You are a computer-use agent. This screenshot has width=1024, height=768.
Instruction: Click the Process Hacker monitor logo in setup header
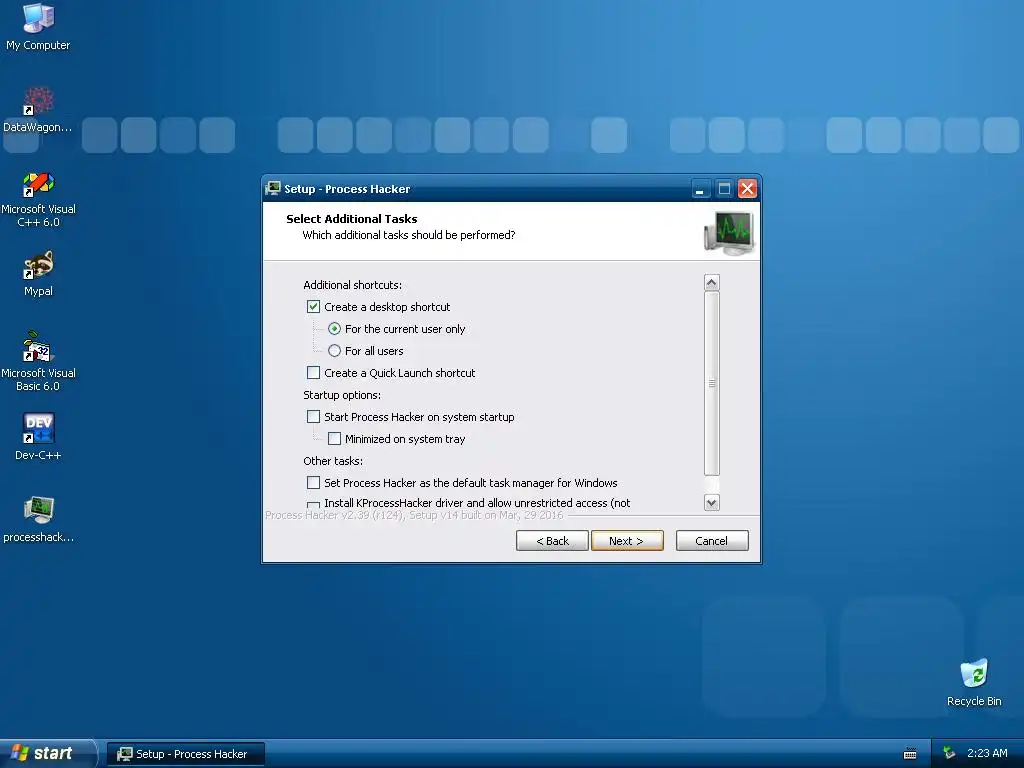click(729, 232)
